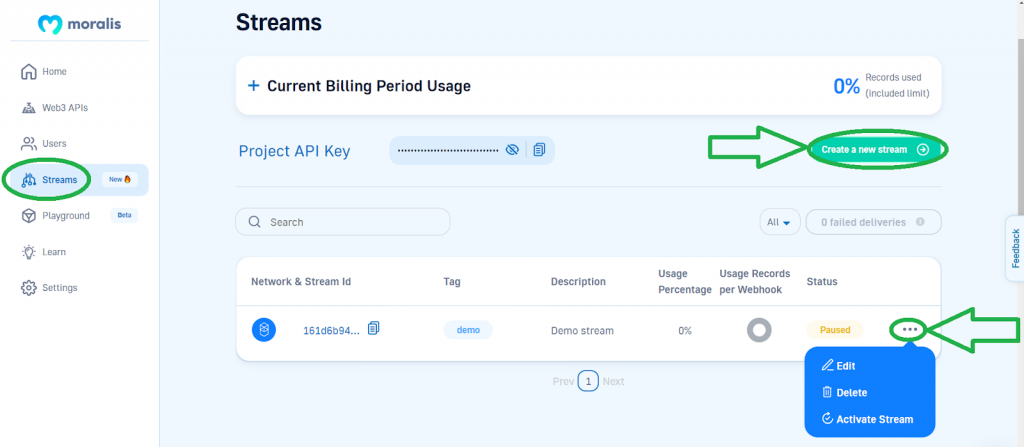Click the Streams page heading
The width and height of the screenshot is (1024, 447).
click(279, 22)
